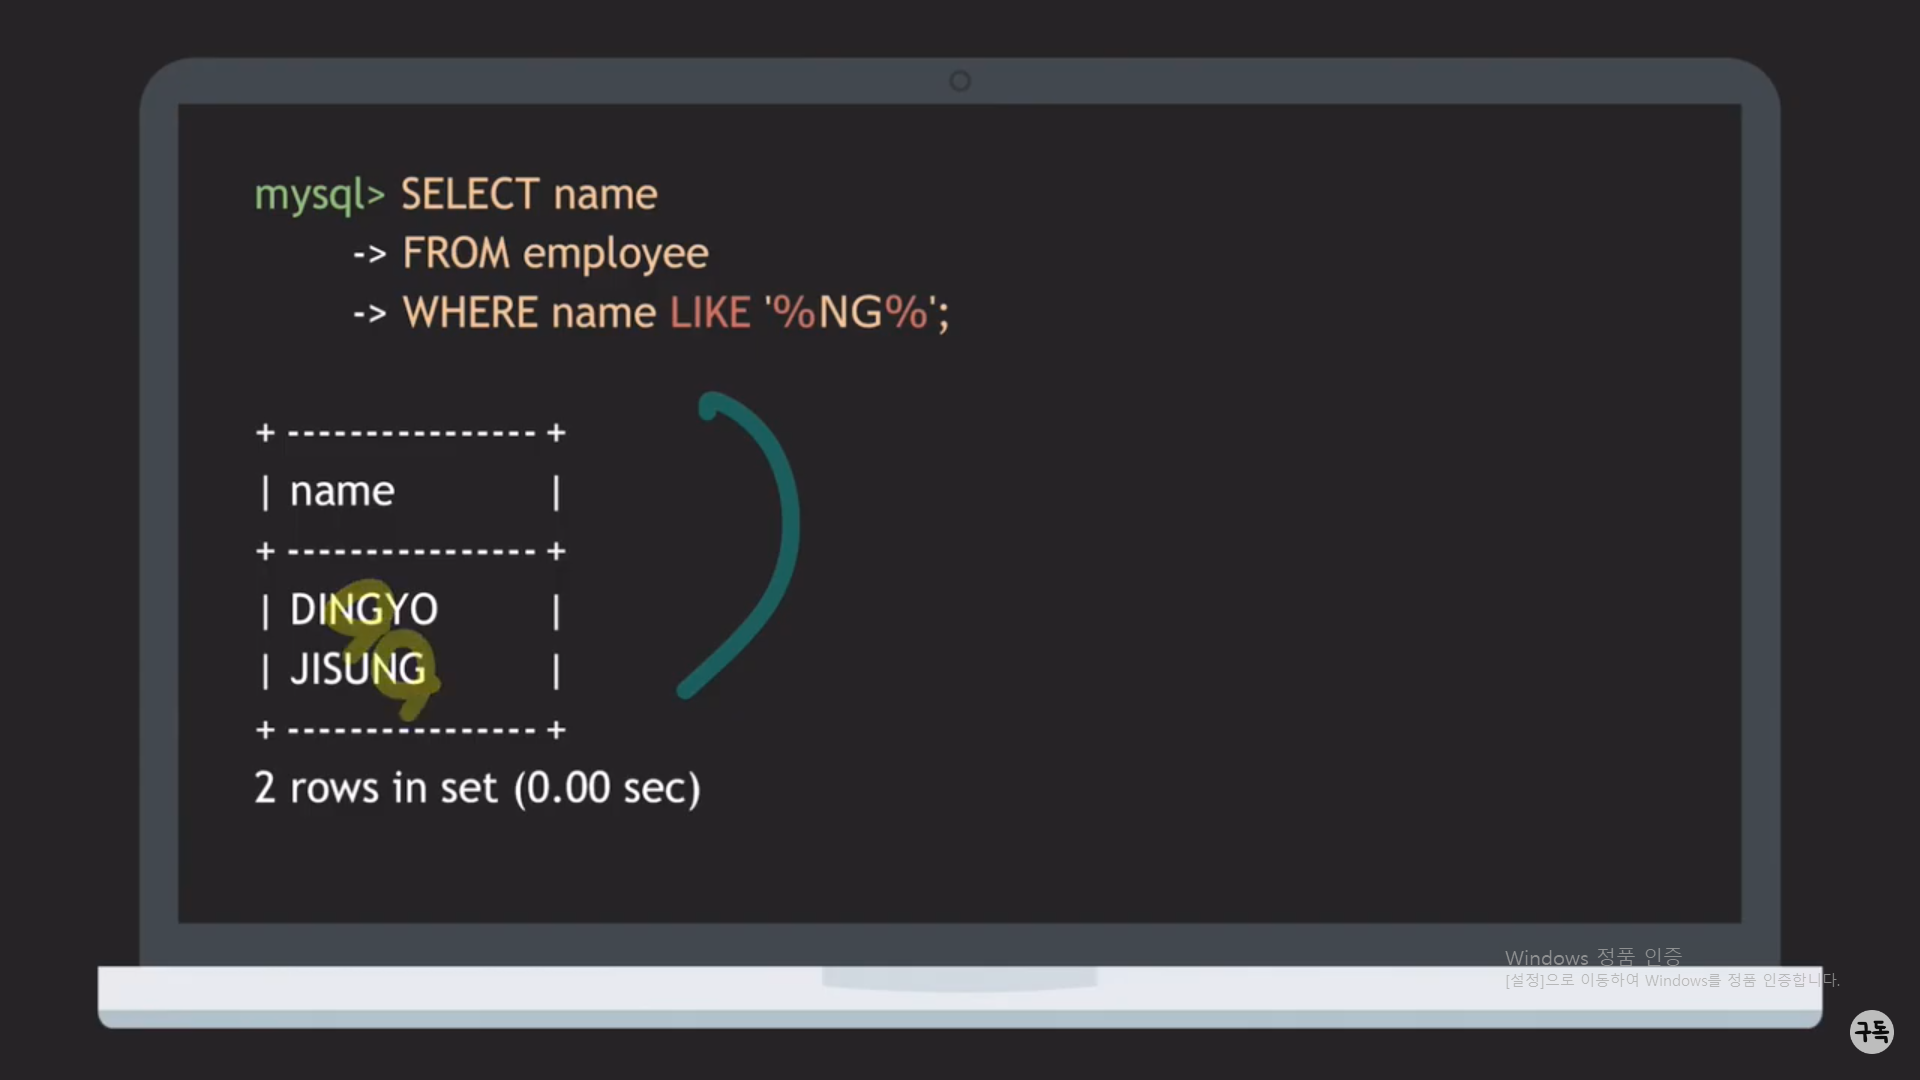Click the FROM keyword
Screen dimensions: 1920x1080
coord(456,254)
